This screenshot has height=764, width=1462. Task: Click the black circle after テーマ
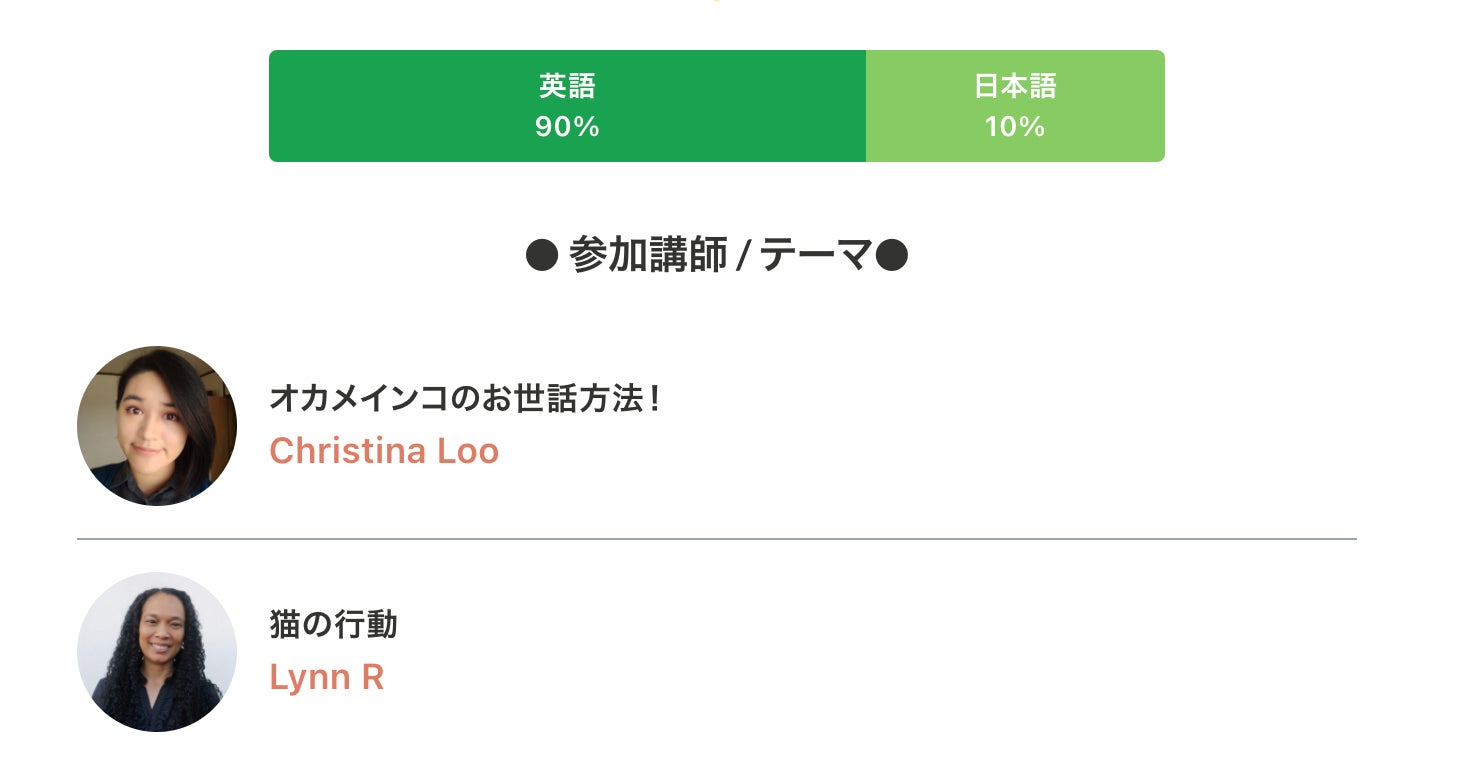(x=891, y=257)
